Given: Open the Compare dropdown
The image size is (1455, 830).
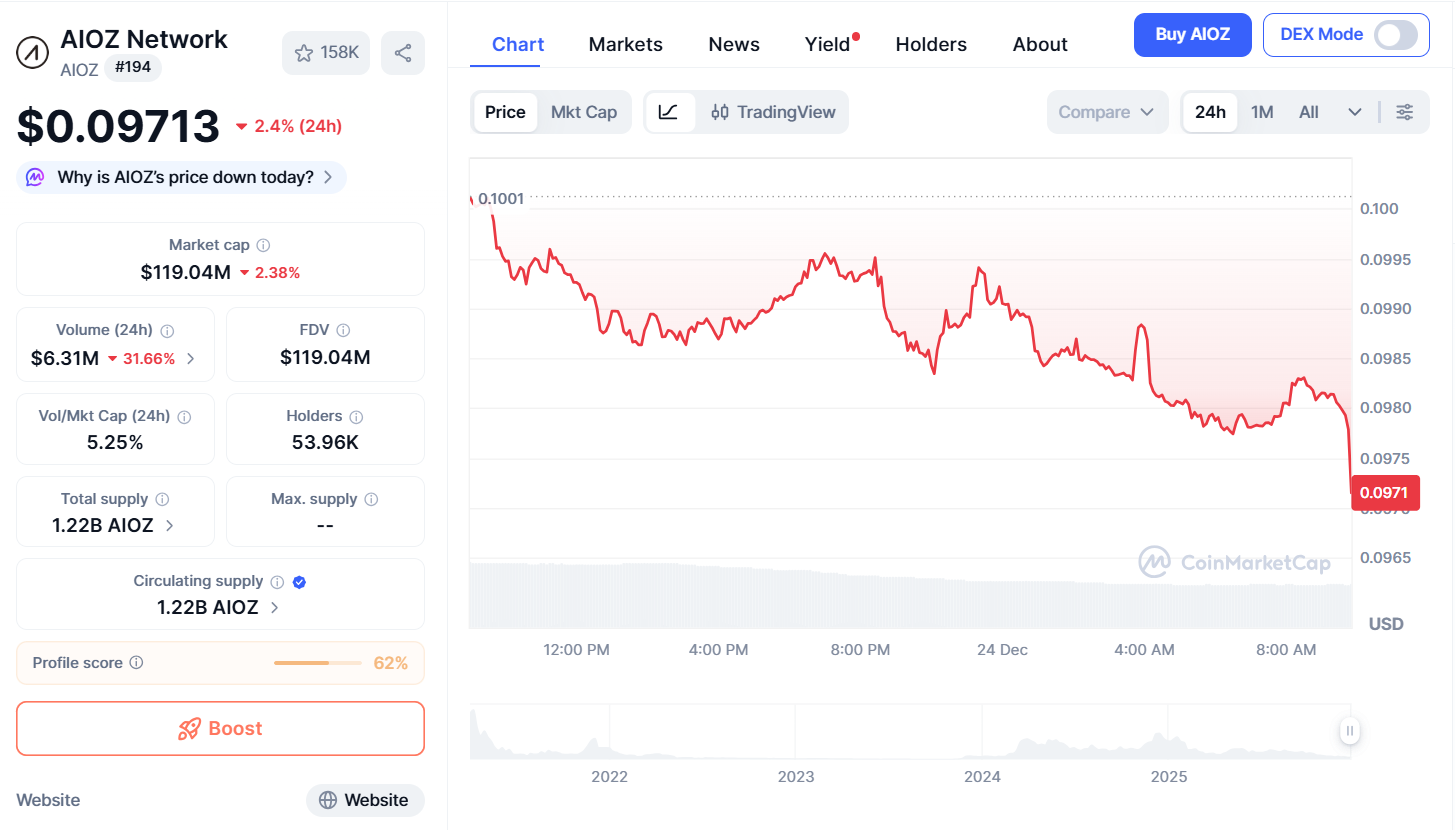Looking at the screenshot, I should [x=1106, y=112].
